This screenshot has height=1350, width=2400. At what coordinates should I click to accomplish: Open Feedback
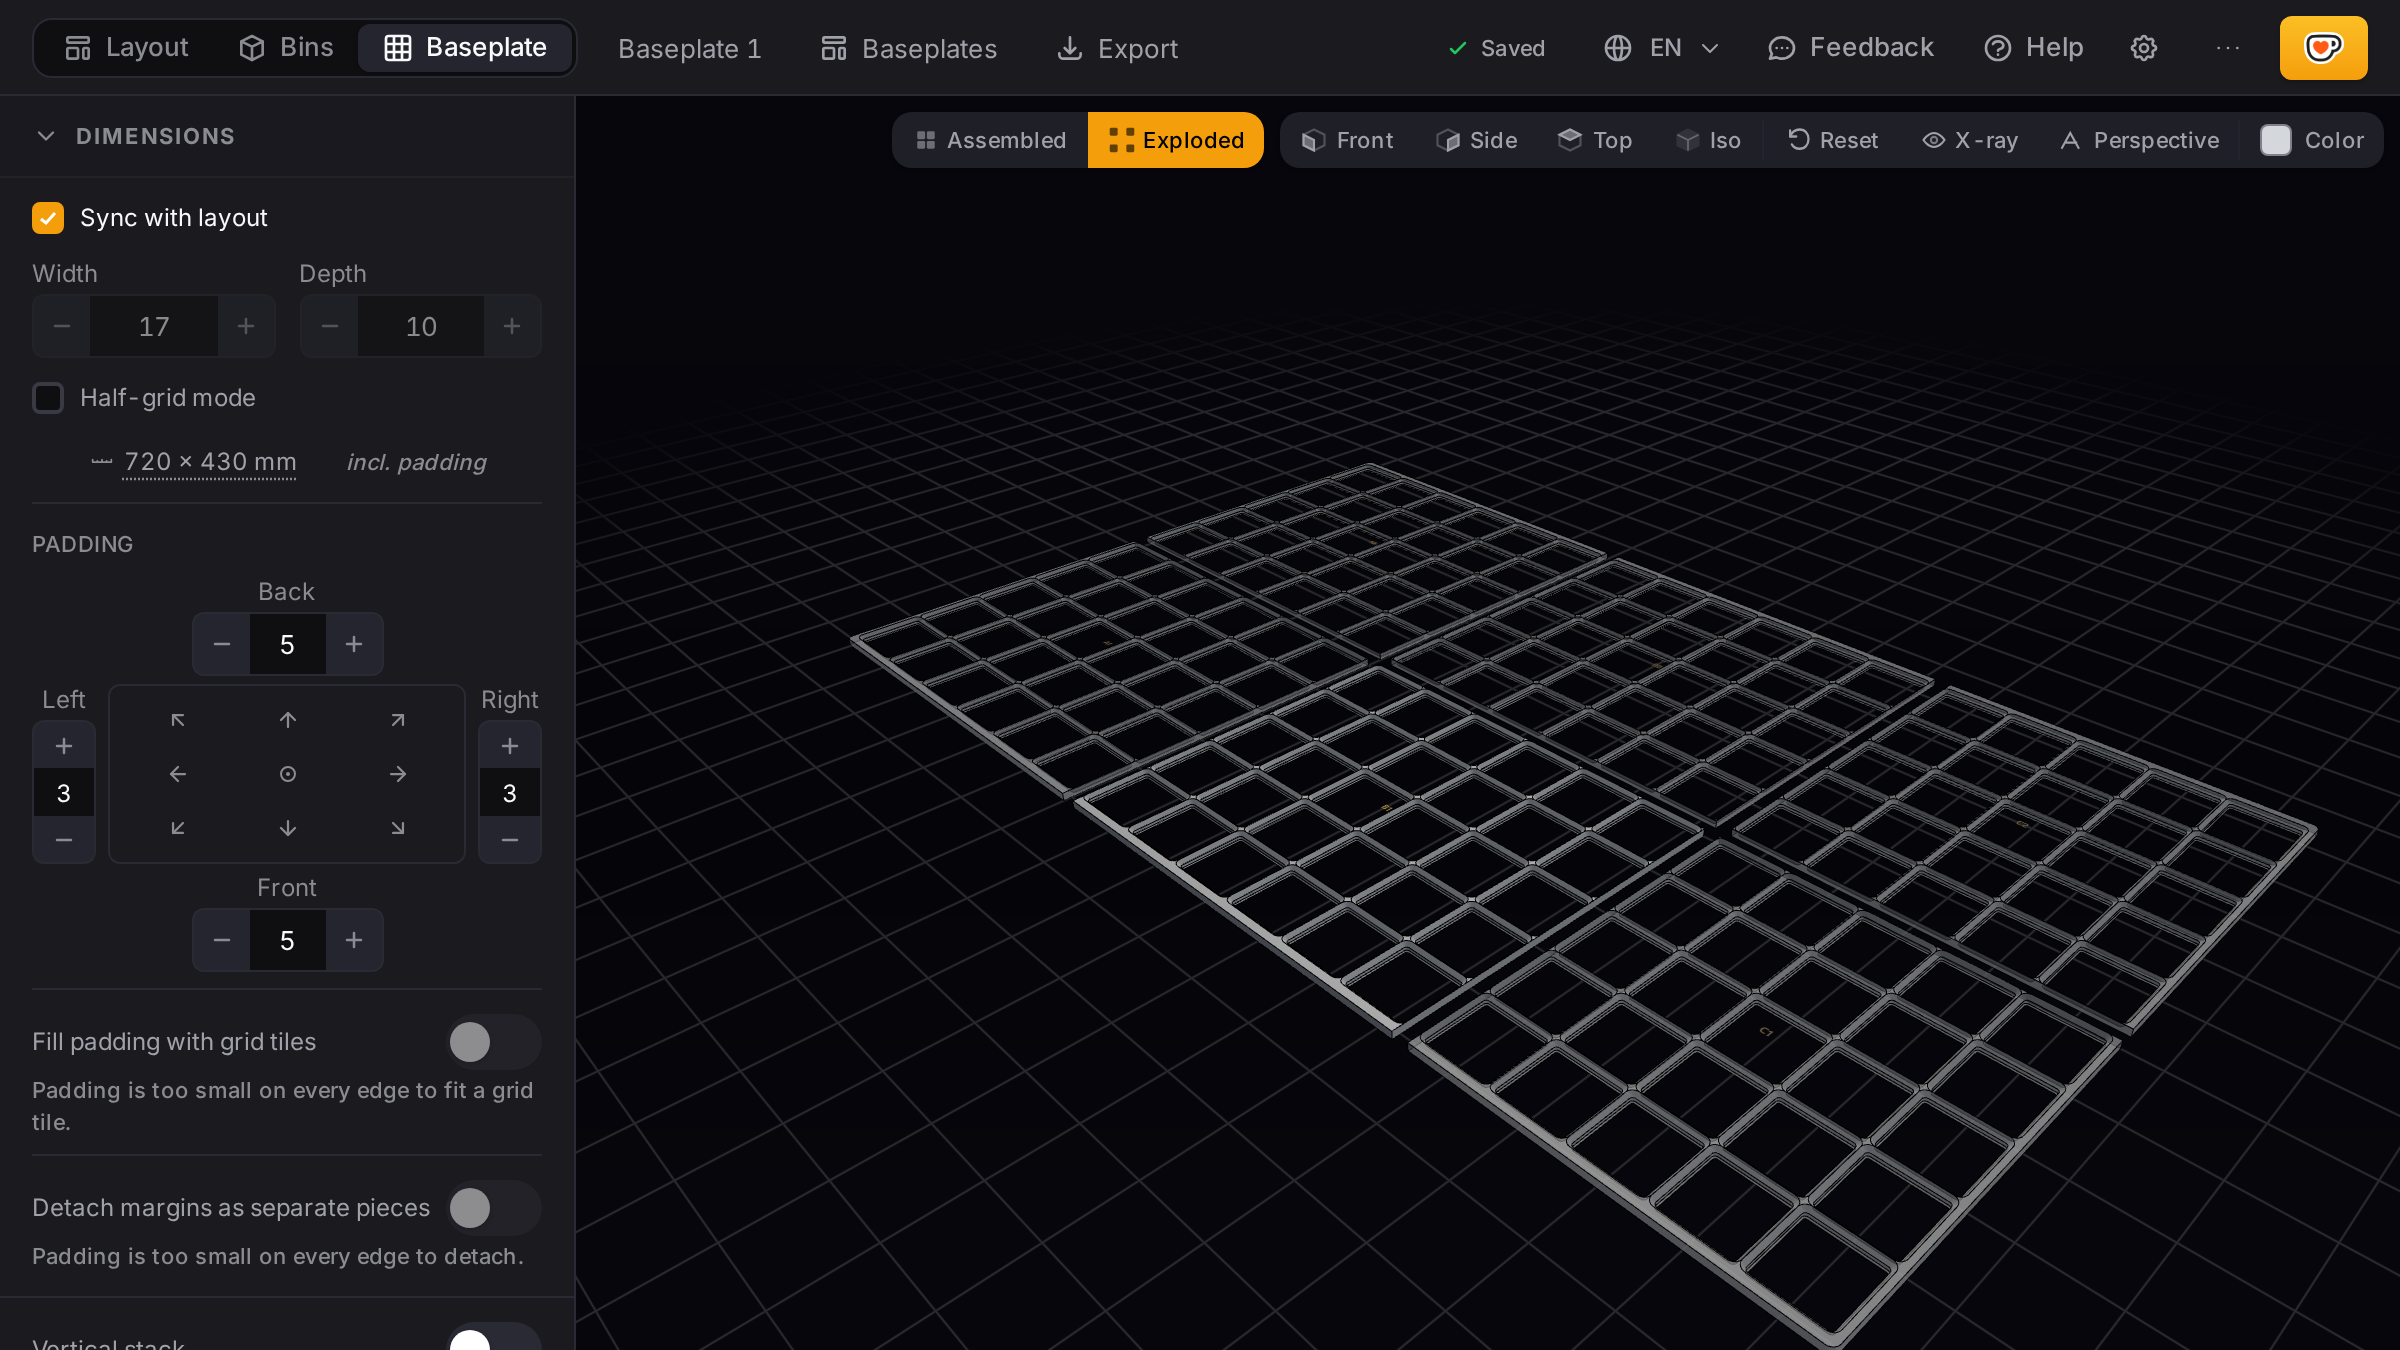pos(1851,48)
